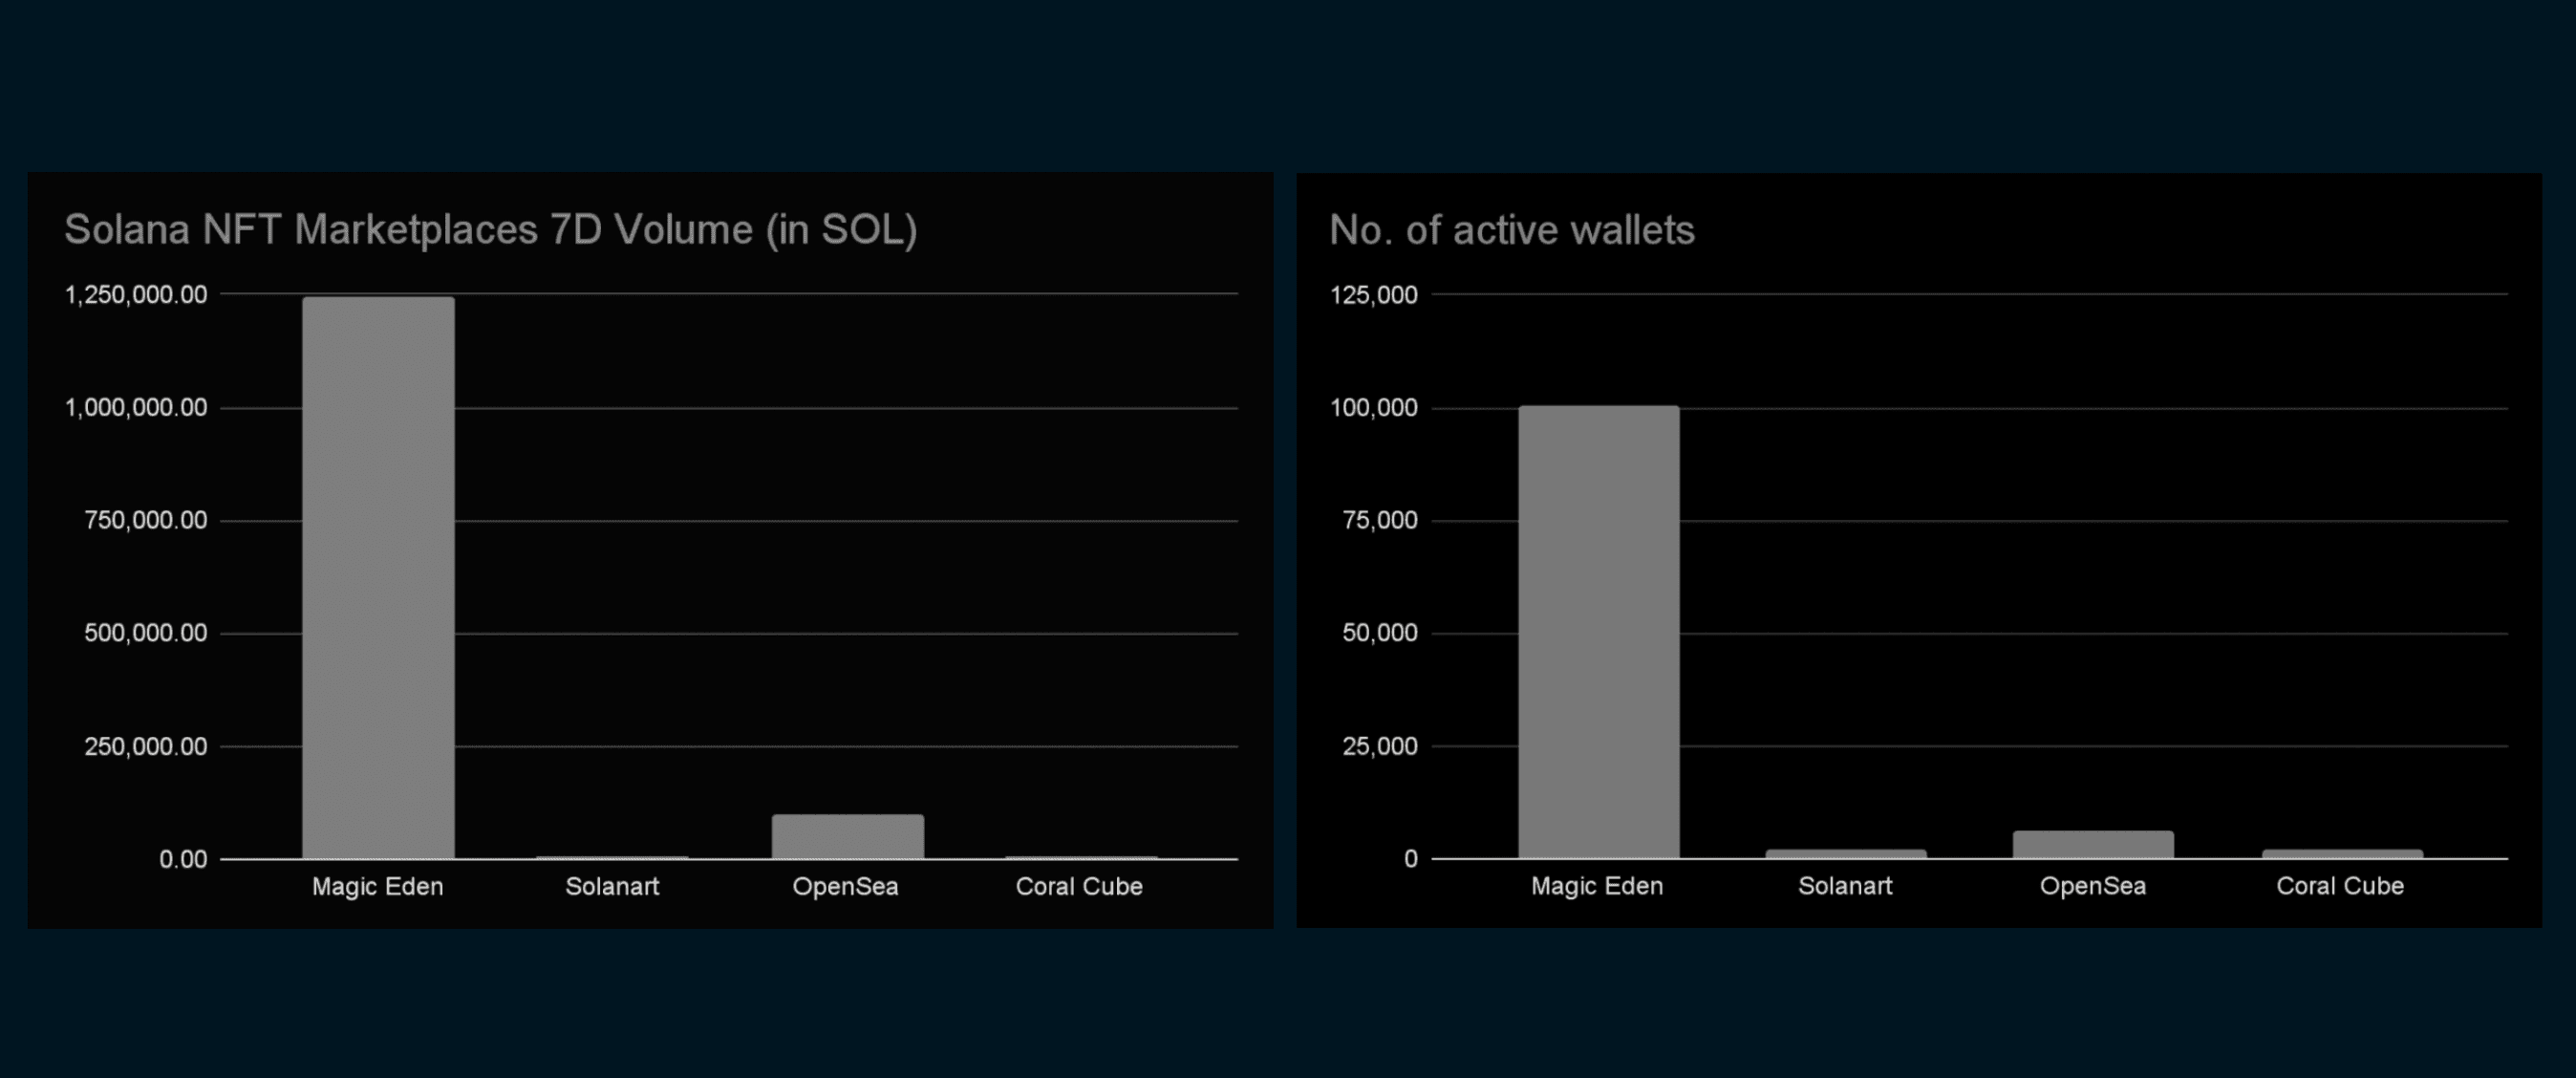Click 'Coral Cube' label under volume chart
The width and height of the screenshot is (2576, 1078).
[x=1079, y=887]
